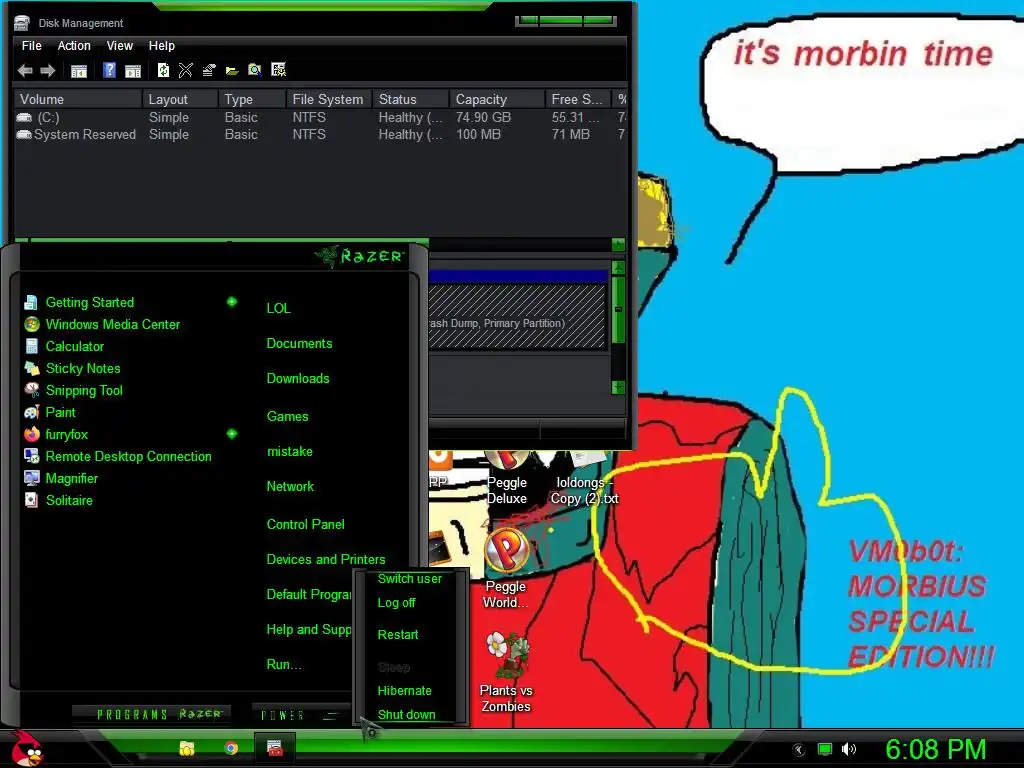Show hidden tray icons arrow
Viewport: 1024px width, 768px height.
(x=799, y=750)
